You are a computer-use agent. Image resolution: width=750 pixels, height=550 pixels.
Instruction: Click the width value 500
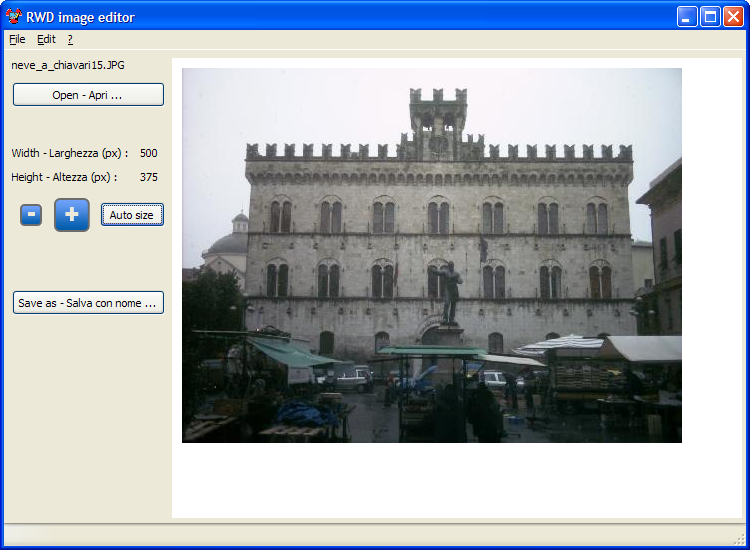[x=149, y=153]
